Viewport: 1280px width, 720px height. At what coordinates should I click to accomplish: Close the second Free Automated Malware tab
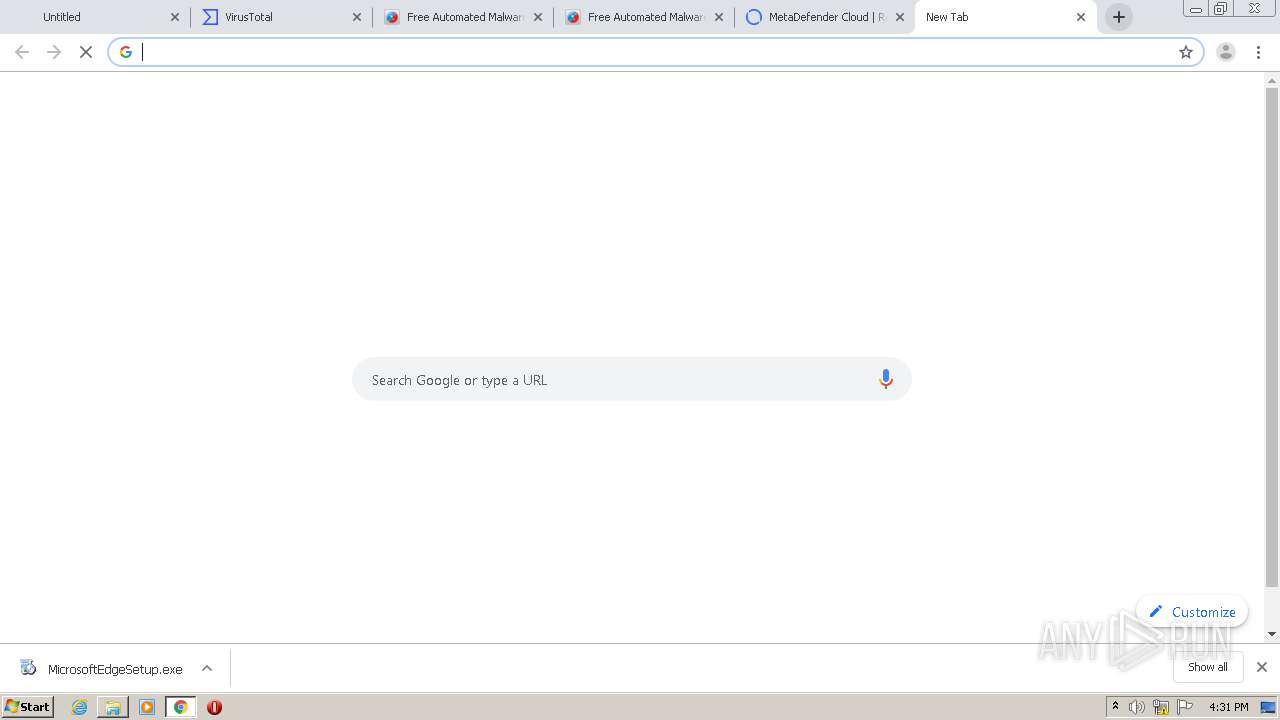[719, 17]
